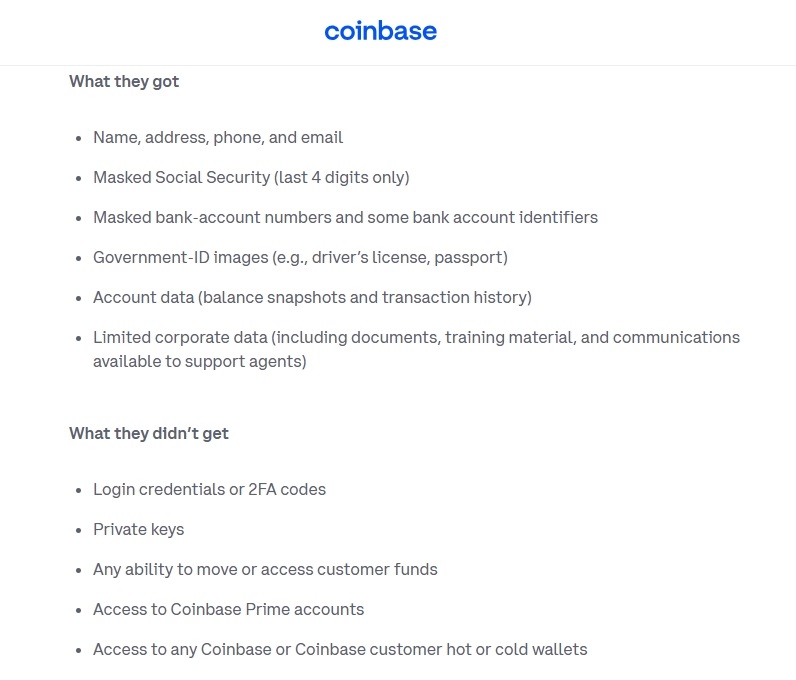
Task: Click the Coinbase logo in the header
Action: tap(380, 31)
